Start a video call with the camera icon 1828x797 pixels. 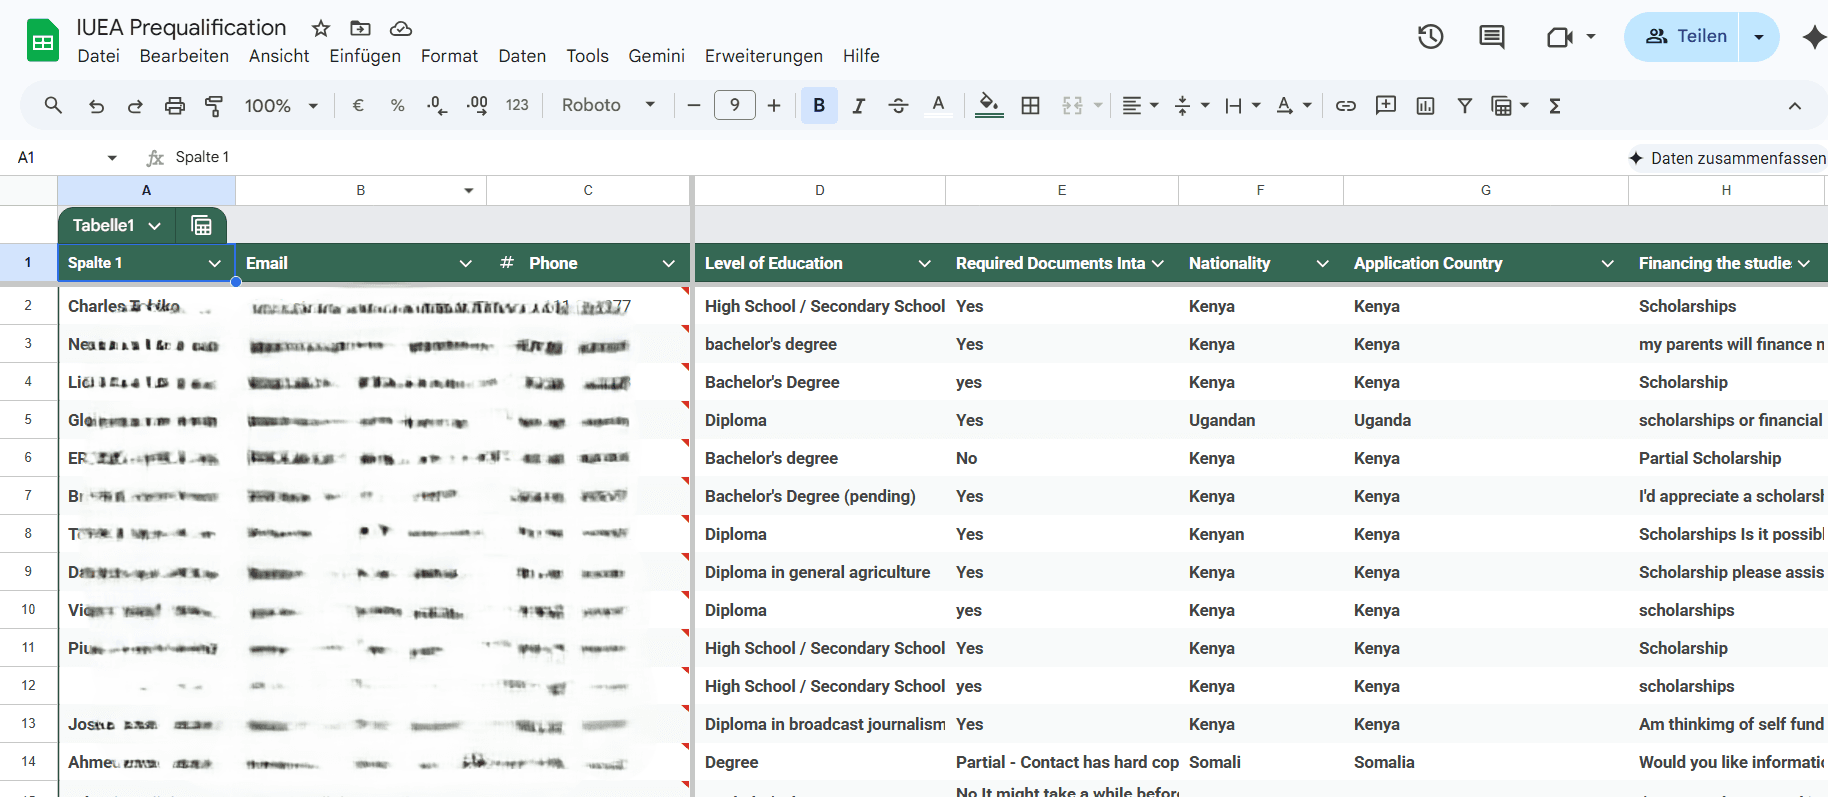[1560, 37]
